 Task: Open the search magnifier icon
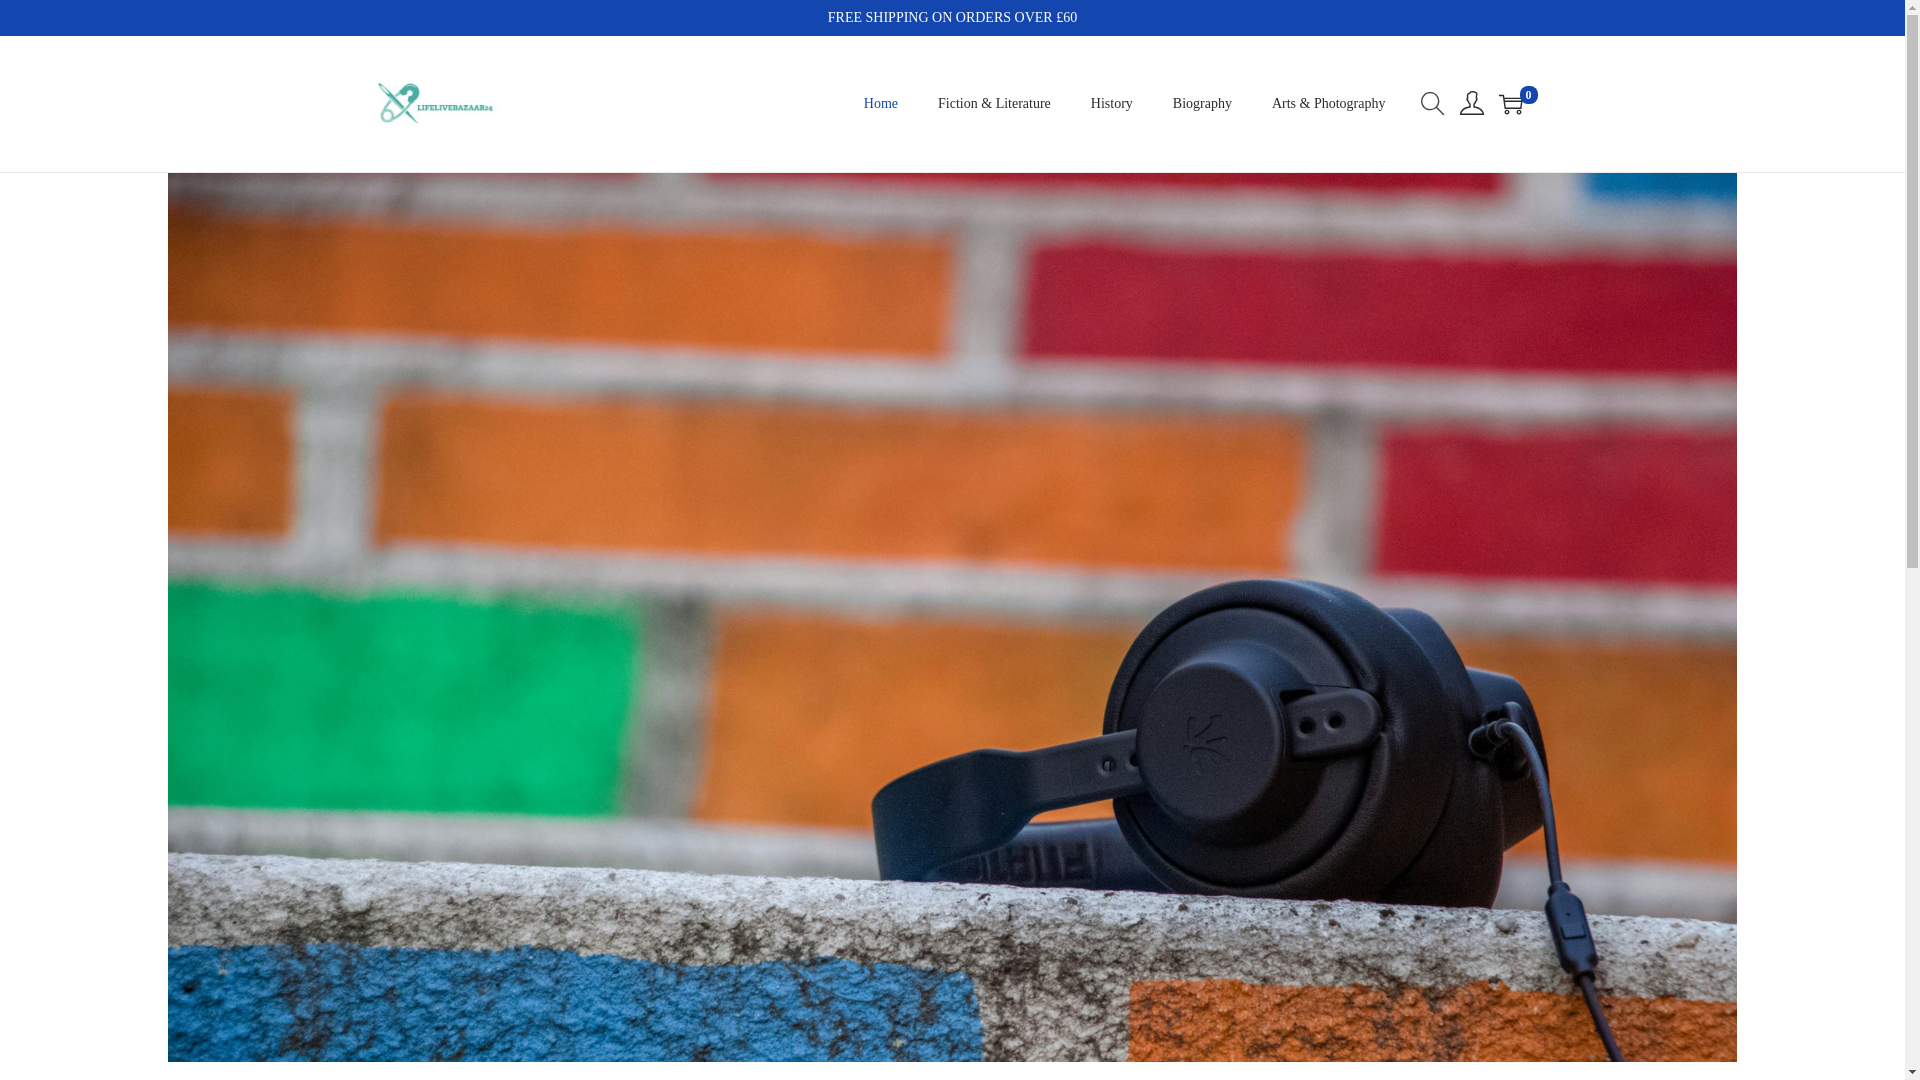coord(1432,104)
